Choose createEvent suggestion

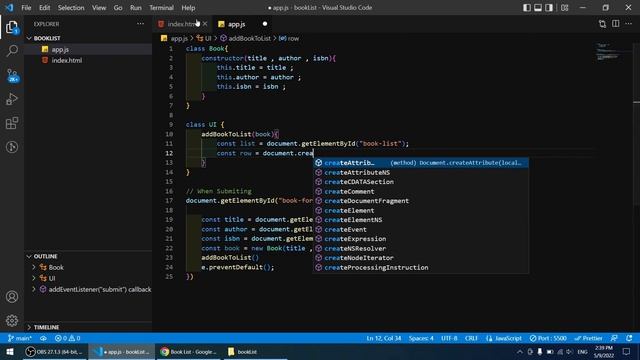[421, 229]
